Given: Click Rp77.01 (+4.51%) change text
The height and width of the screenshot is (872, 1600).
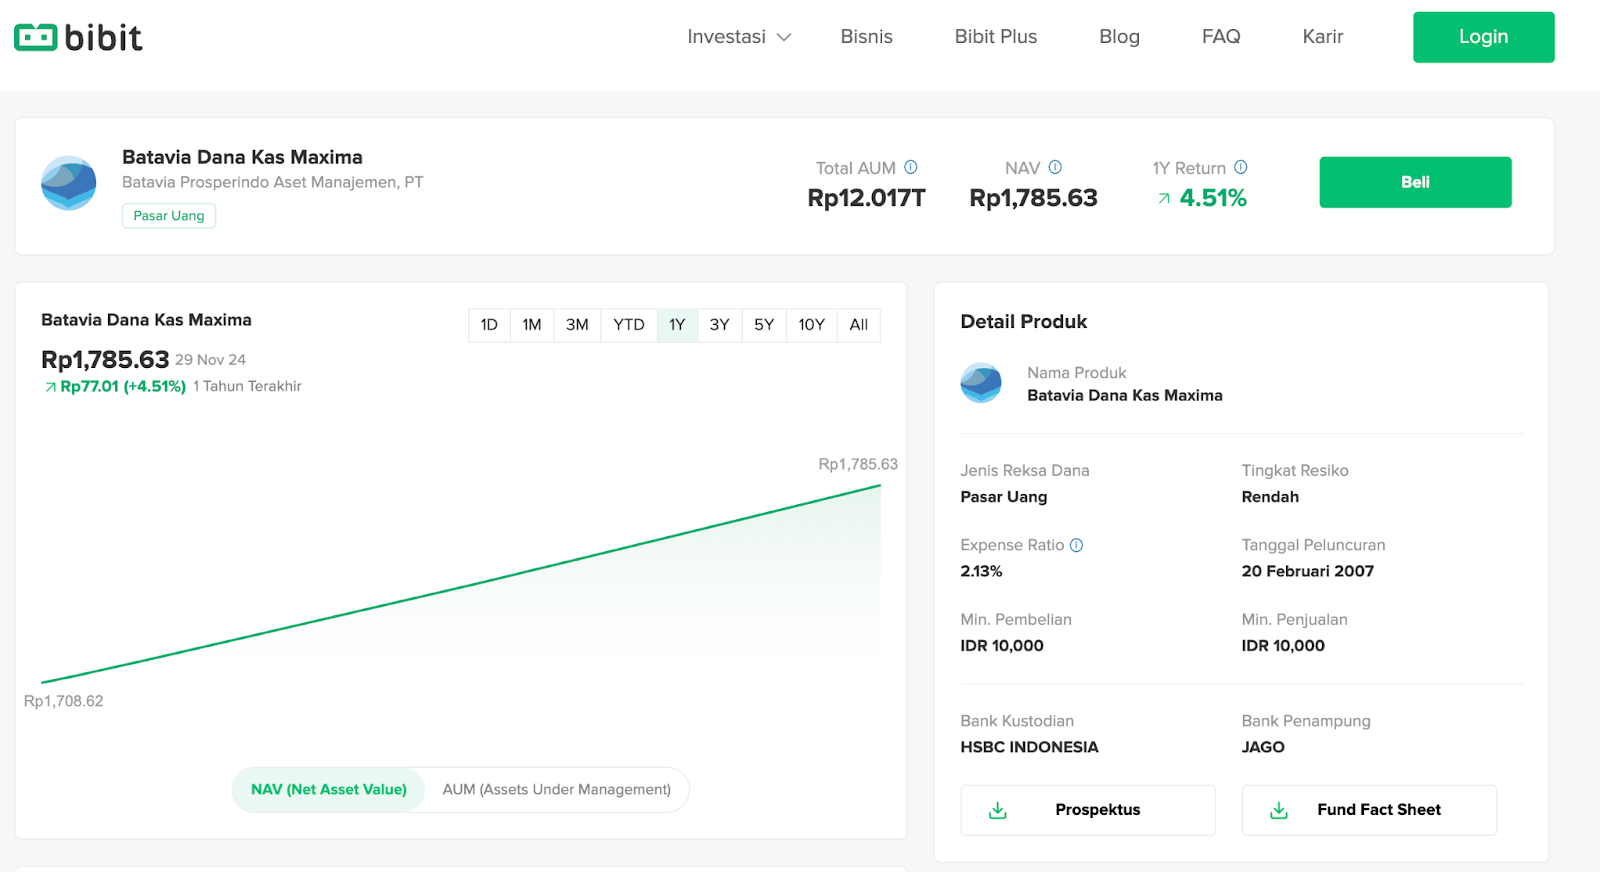Looking at the screenshot, I should (123, 387).
